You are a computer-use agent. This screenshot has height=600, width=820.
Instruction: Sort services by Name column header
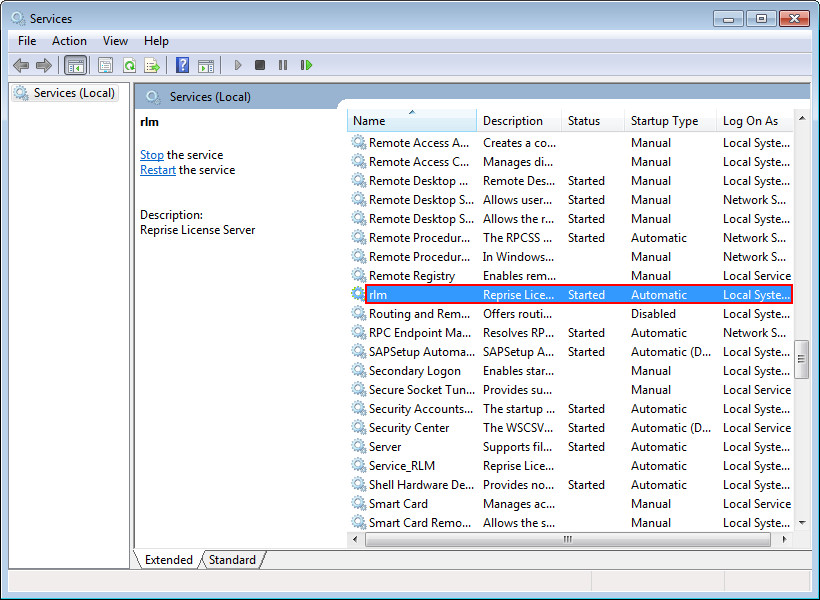pos(411,121)
